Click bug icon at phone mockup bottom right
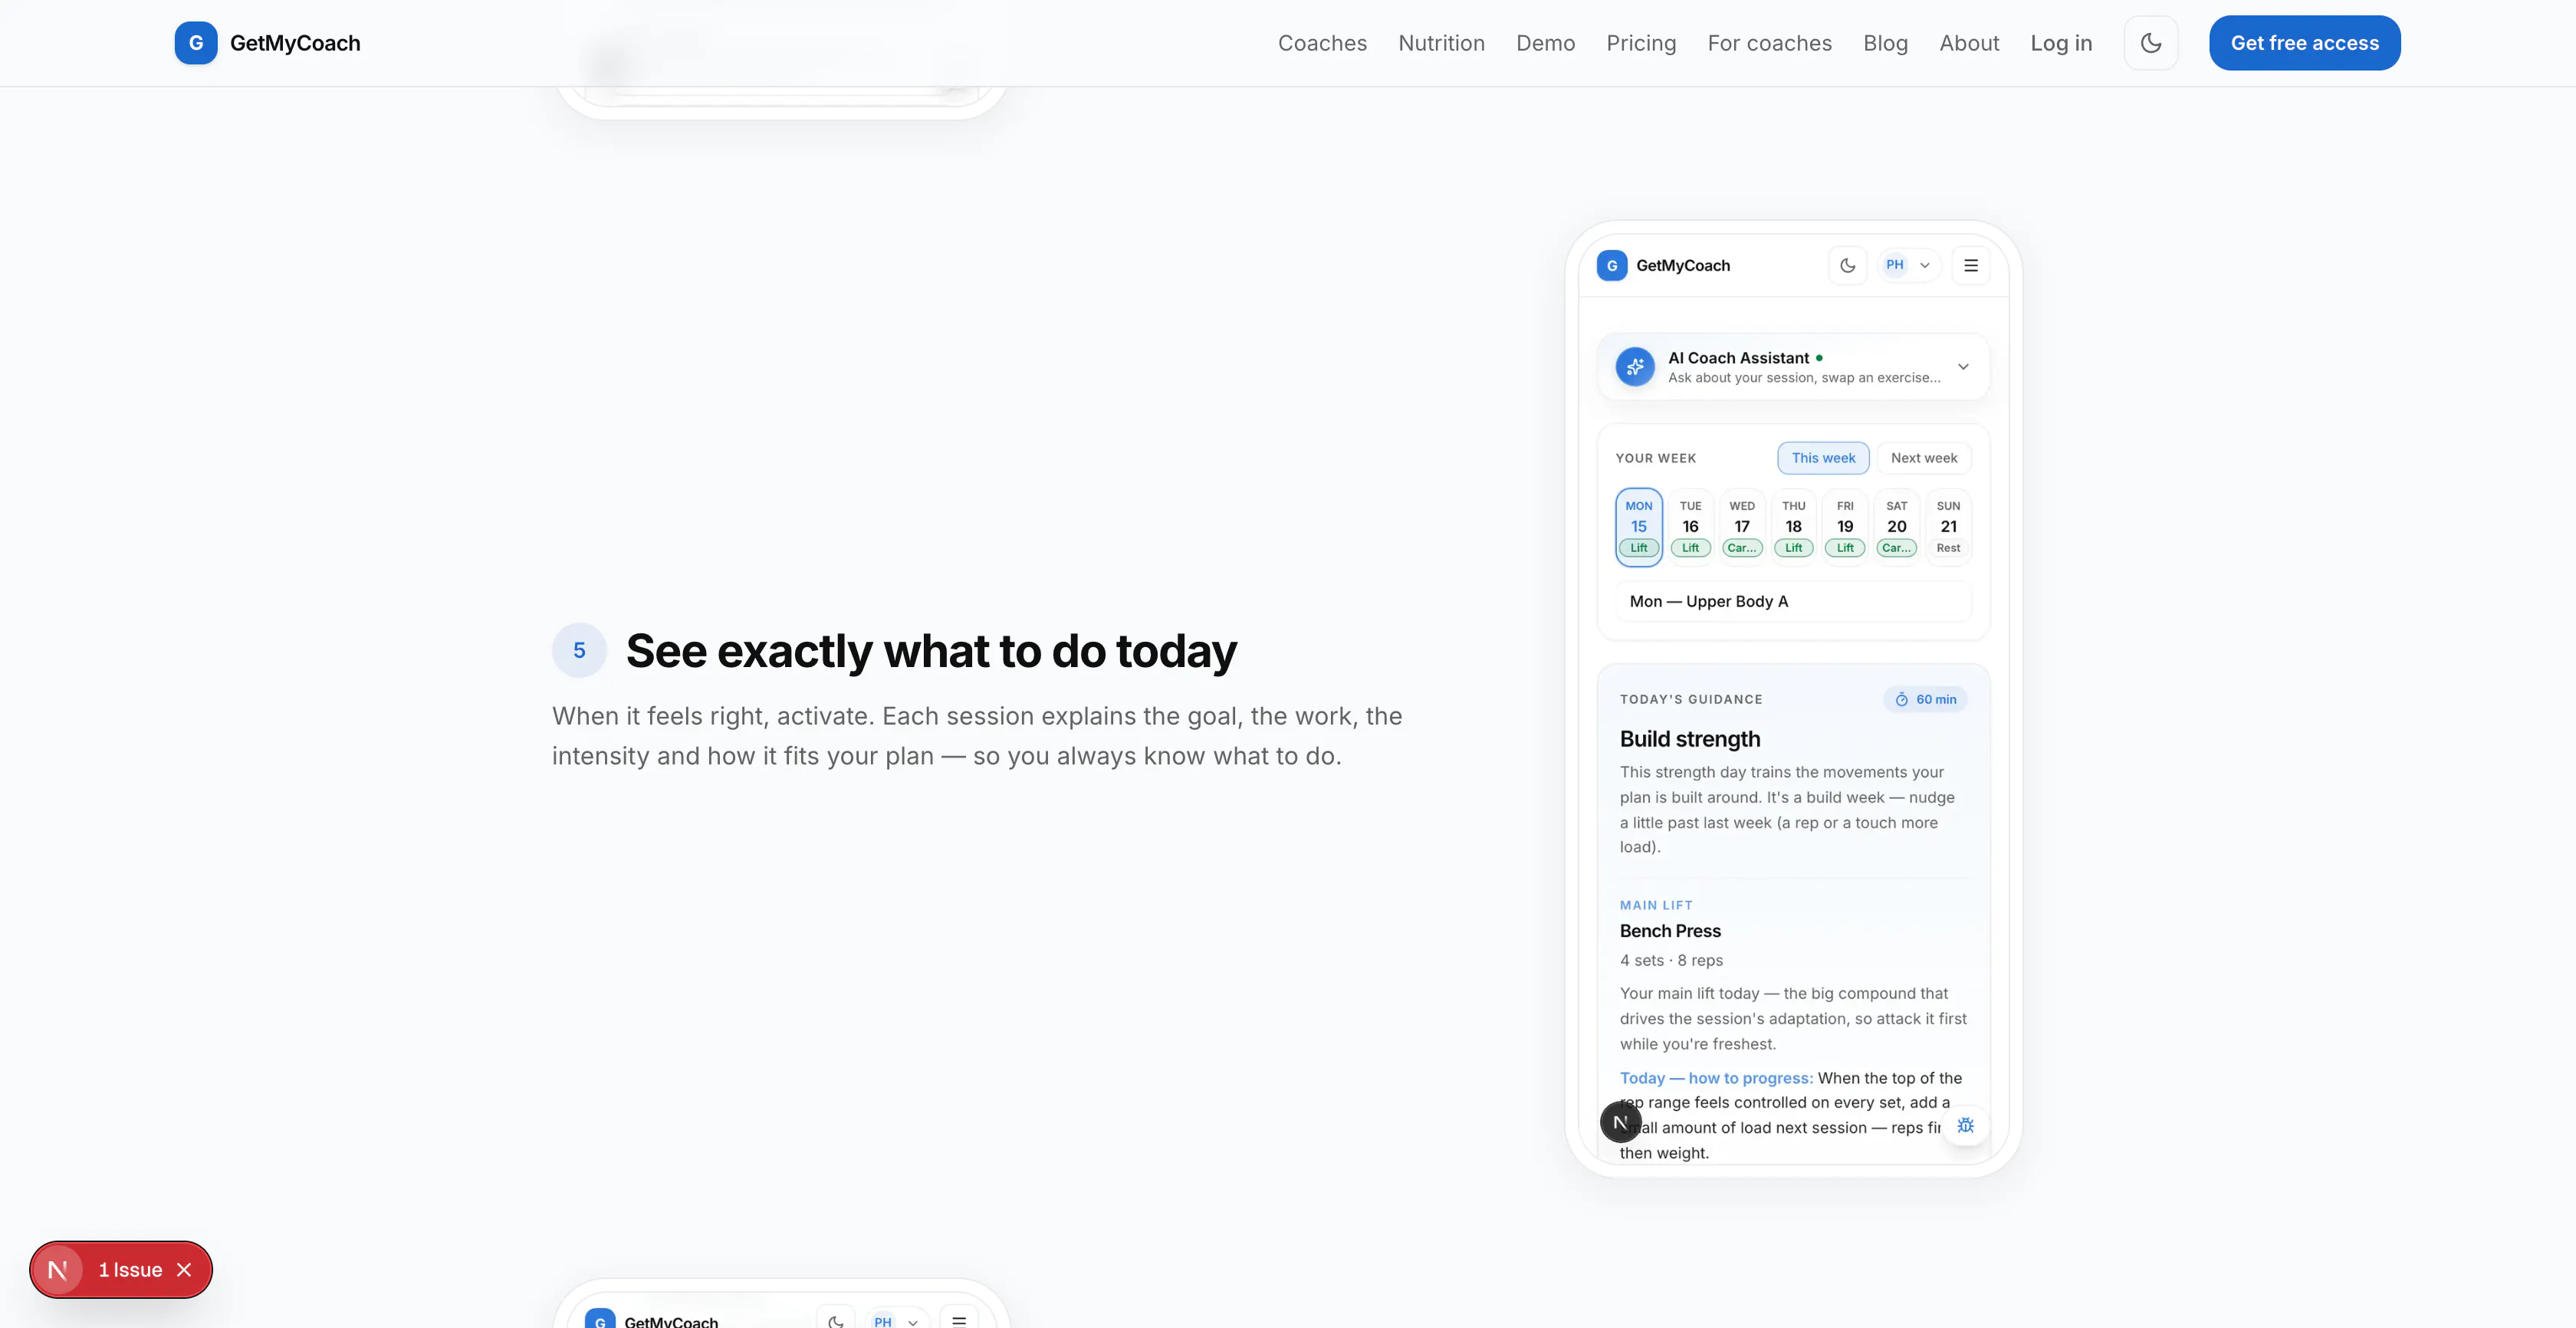 1965,1125
